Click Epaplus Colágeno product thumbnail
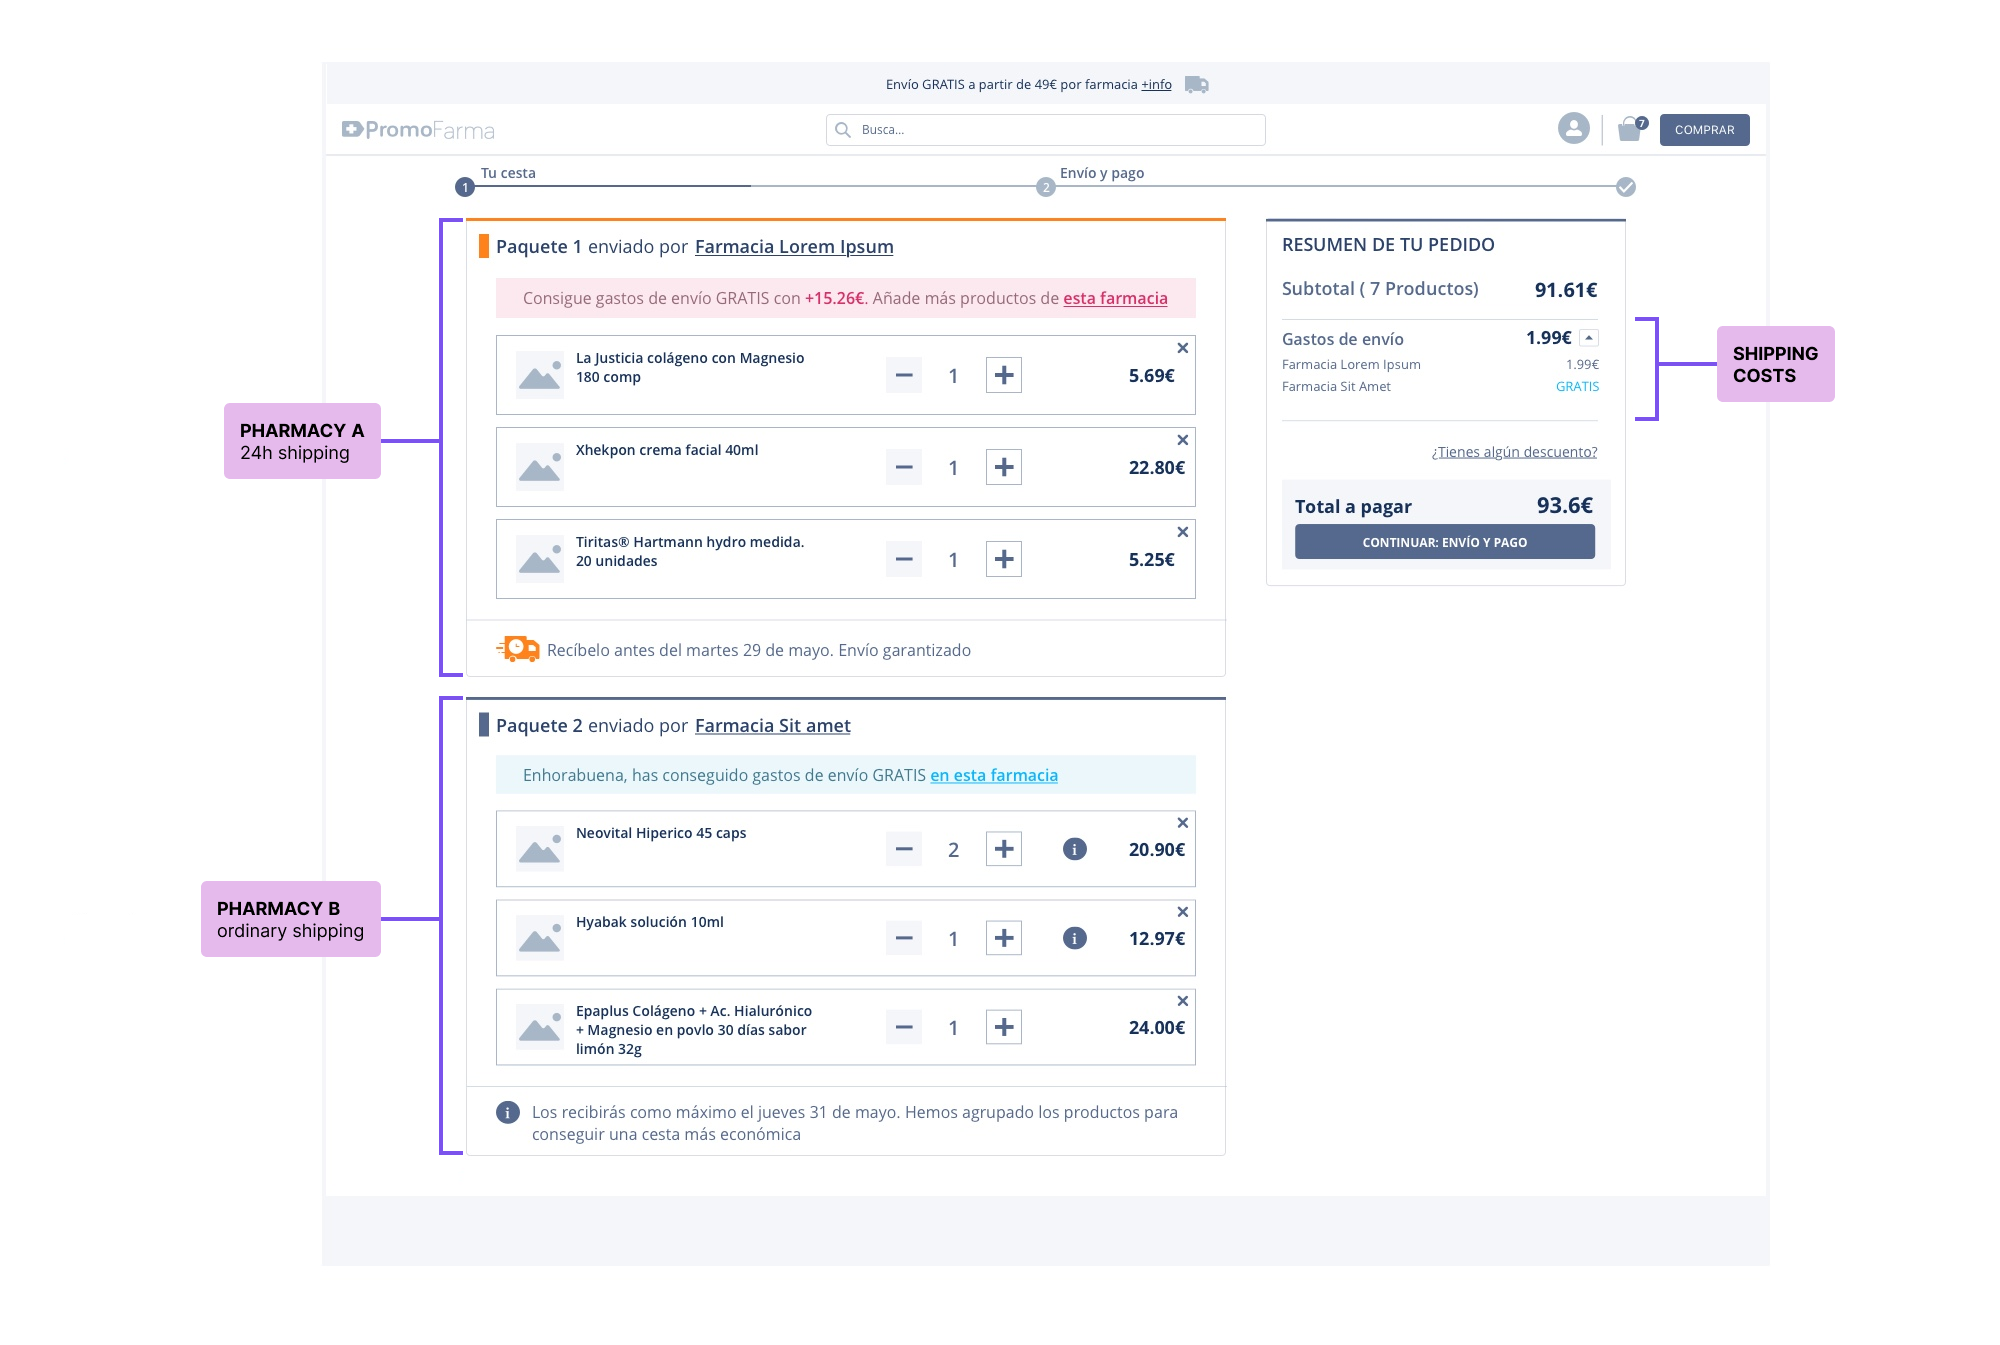Image resolution: width=2000 pixels, height=1345 pixels. coord(540,1027)
